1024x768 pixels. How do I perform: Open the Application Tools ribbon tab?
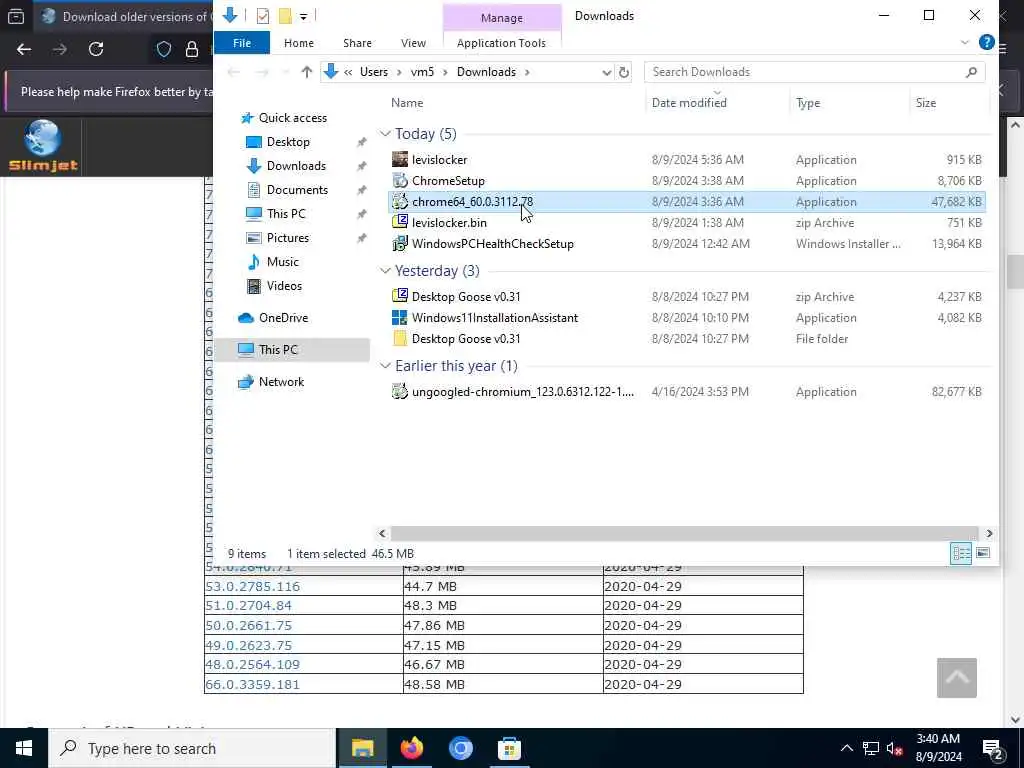pyautogui.click(x=502, y=42)
